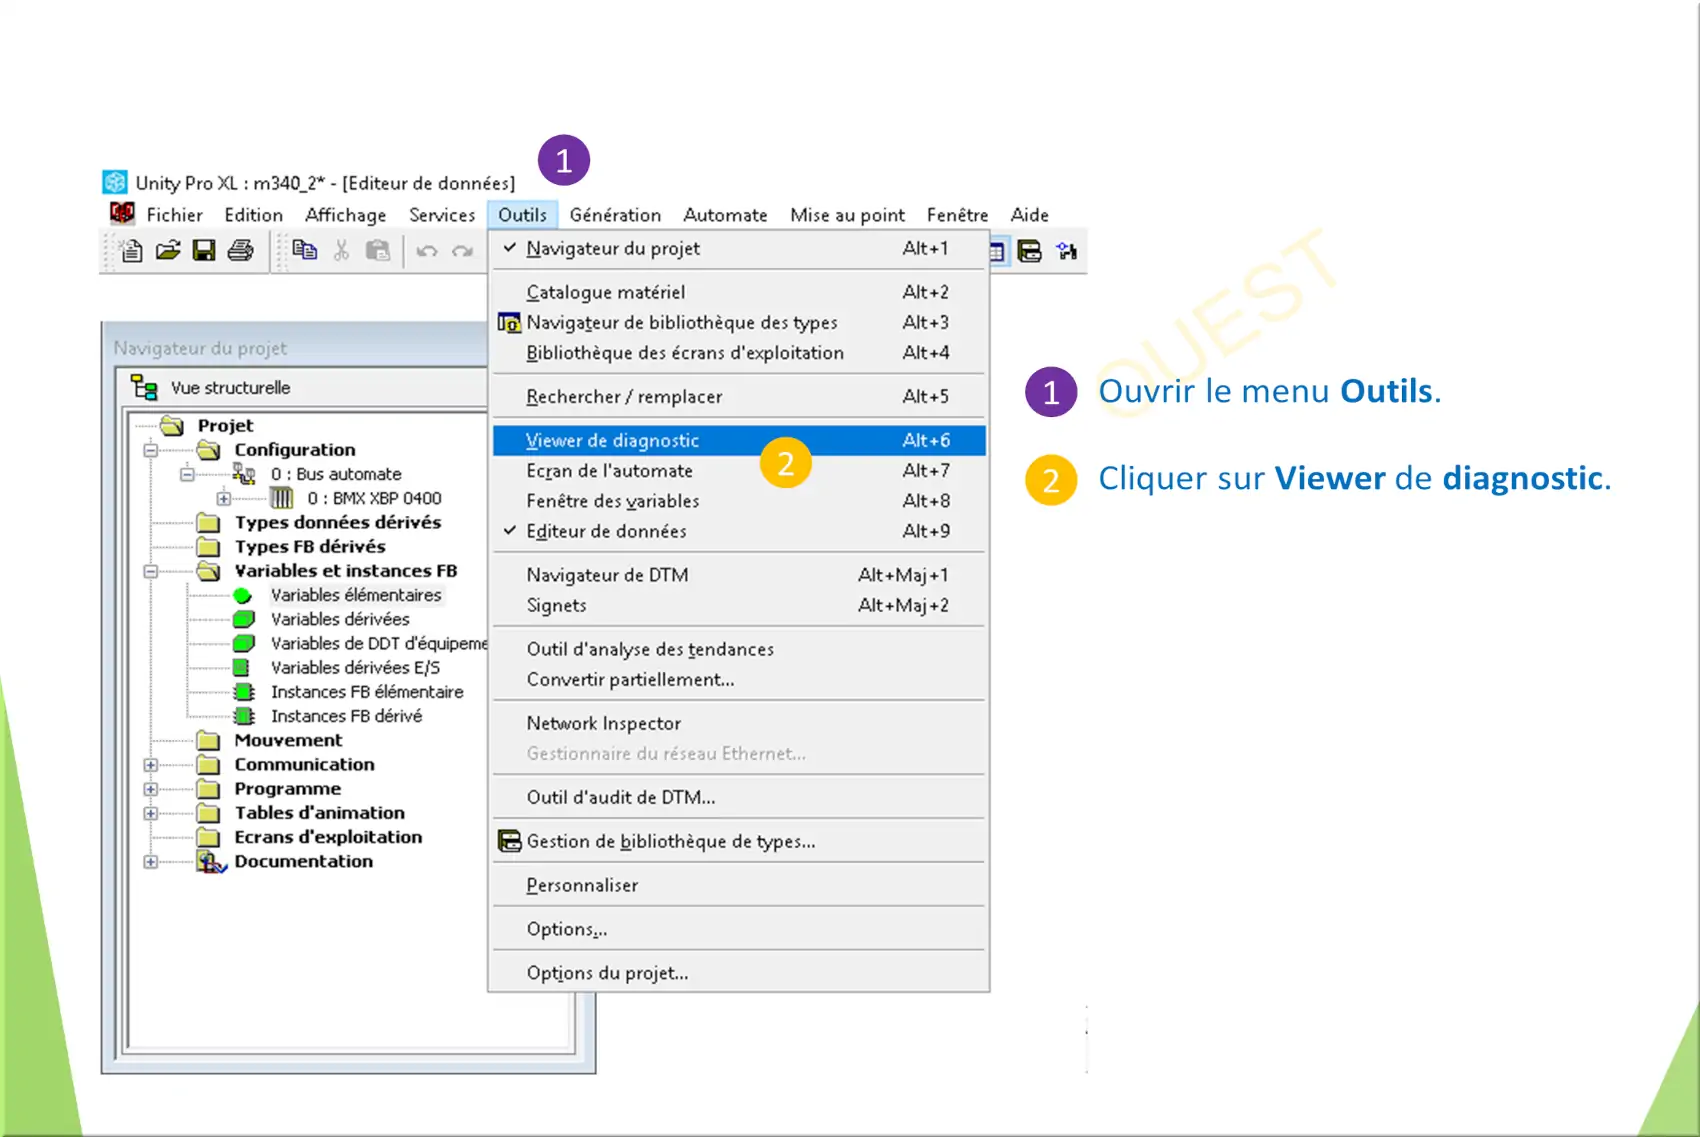Click the BMX XBP 0400 rack icon
This screenshot has height=1137, width=1700.
tap(282, 498)
